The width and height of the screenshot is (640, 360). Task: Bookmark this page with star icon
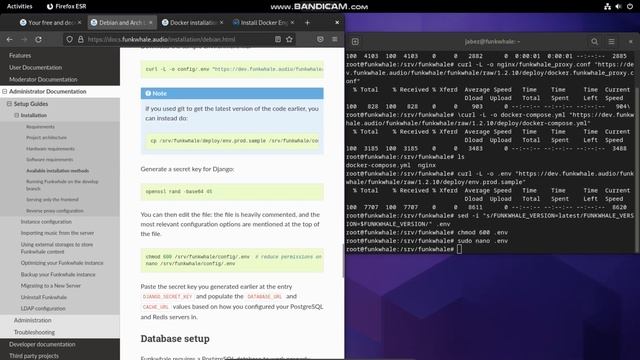[x=289, y=40]
